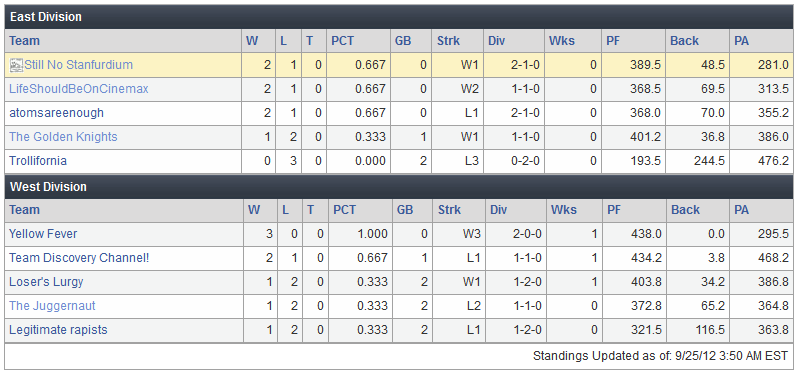Sort East Division by PF column header
The height and width of the screenshot is (374, 798).
coord(613,41)
